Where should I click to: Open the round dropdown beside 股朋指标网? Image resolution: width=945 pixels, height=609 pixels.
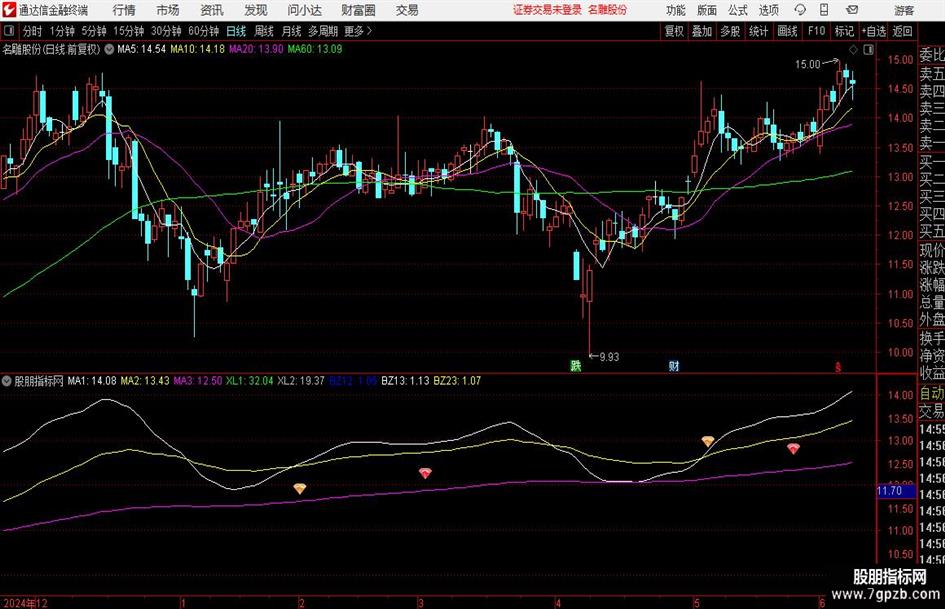7,380
